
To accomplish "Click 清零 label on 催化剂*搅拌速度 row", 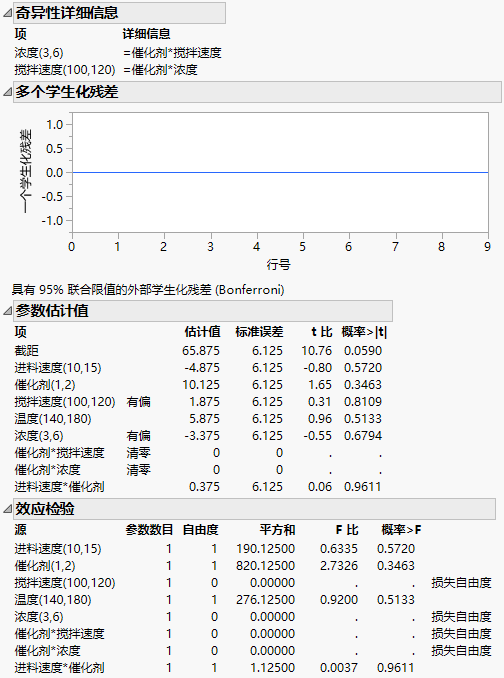I will 138,453.
